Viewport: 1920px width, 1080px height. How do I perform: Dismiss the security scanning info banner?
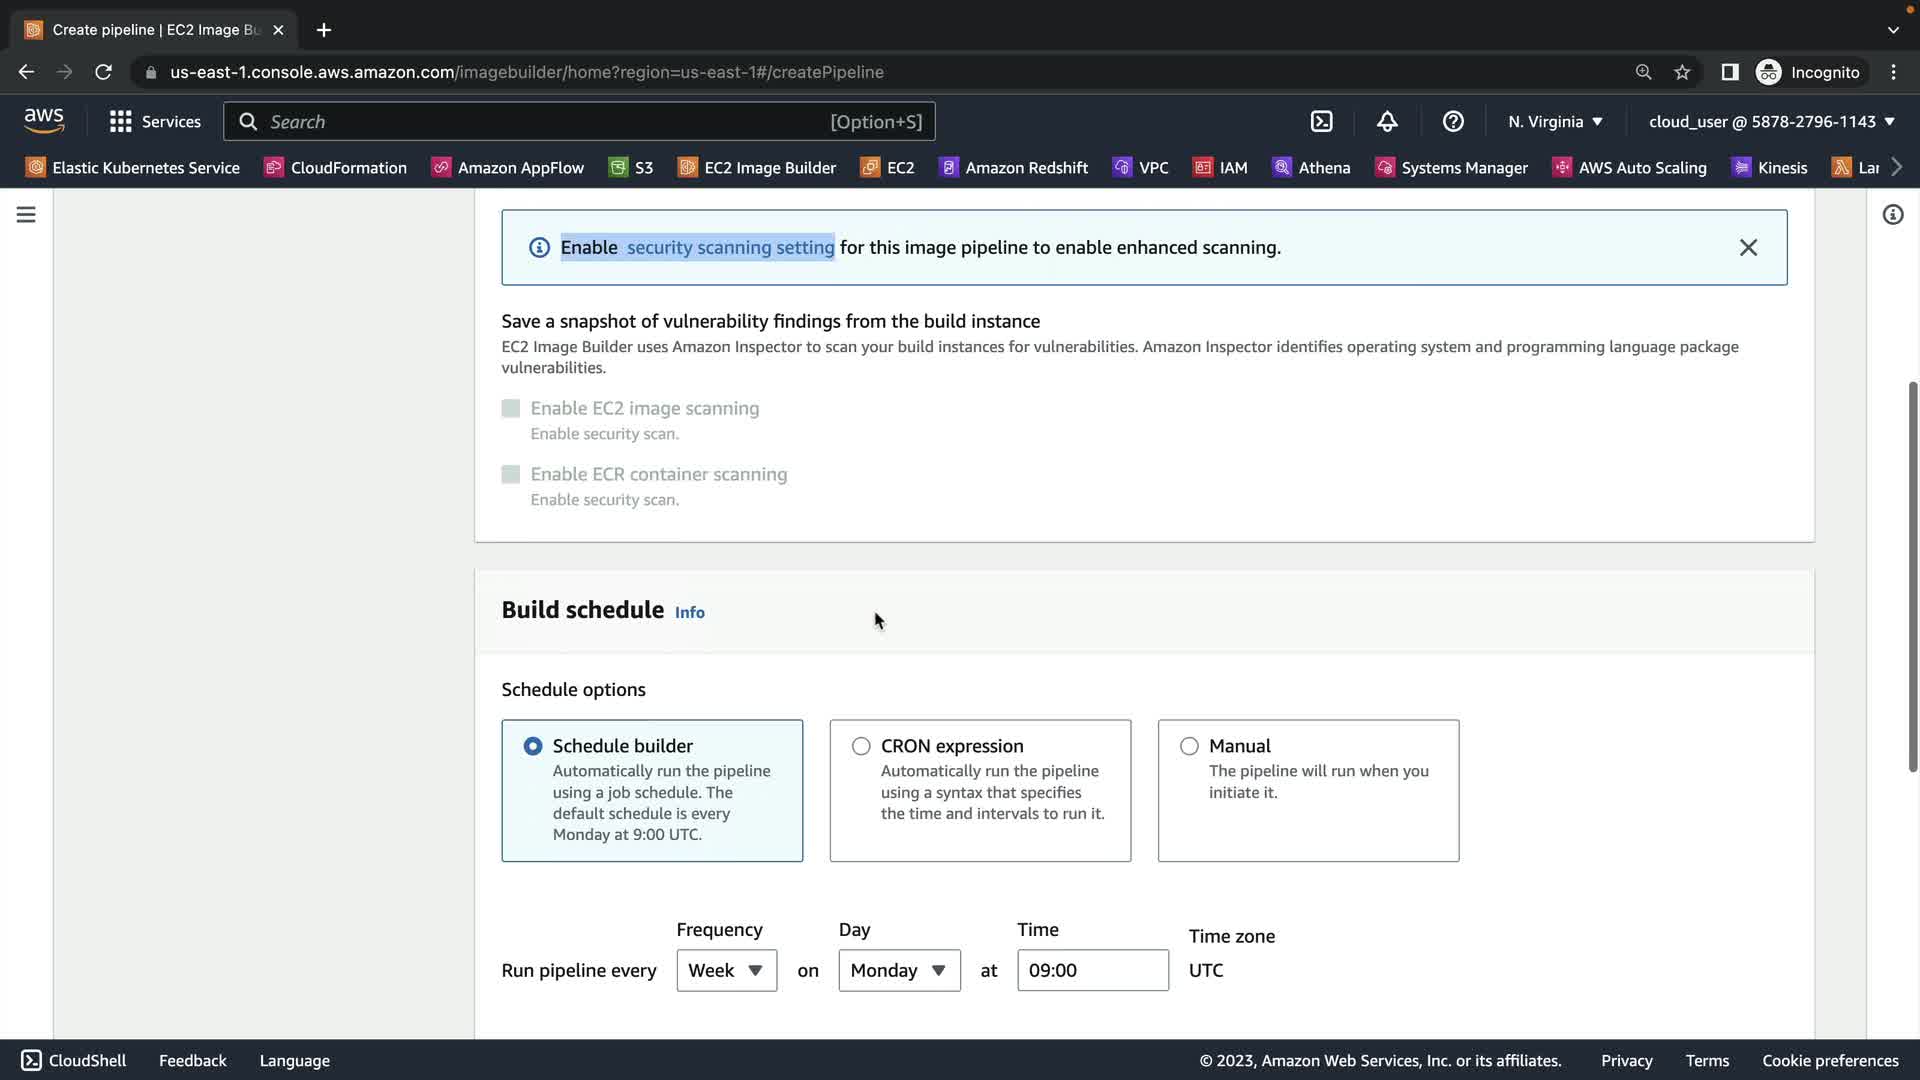[x=1747, y=248]
